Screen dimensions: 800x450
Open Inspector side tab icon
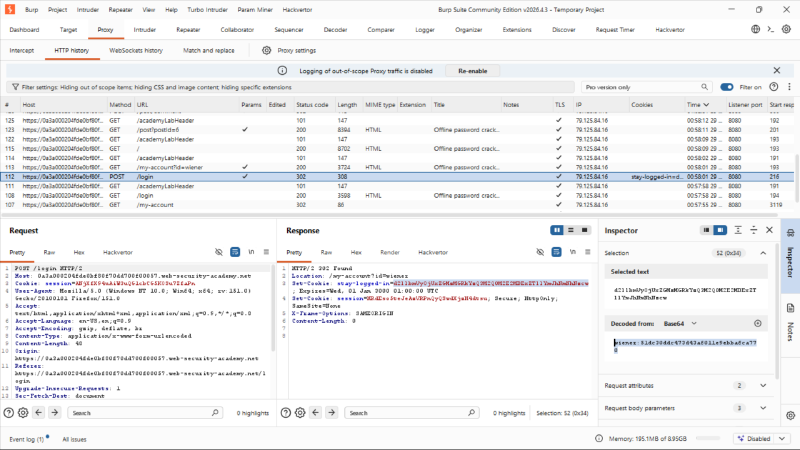(790, 233)
